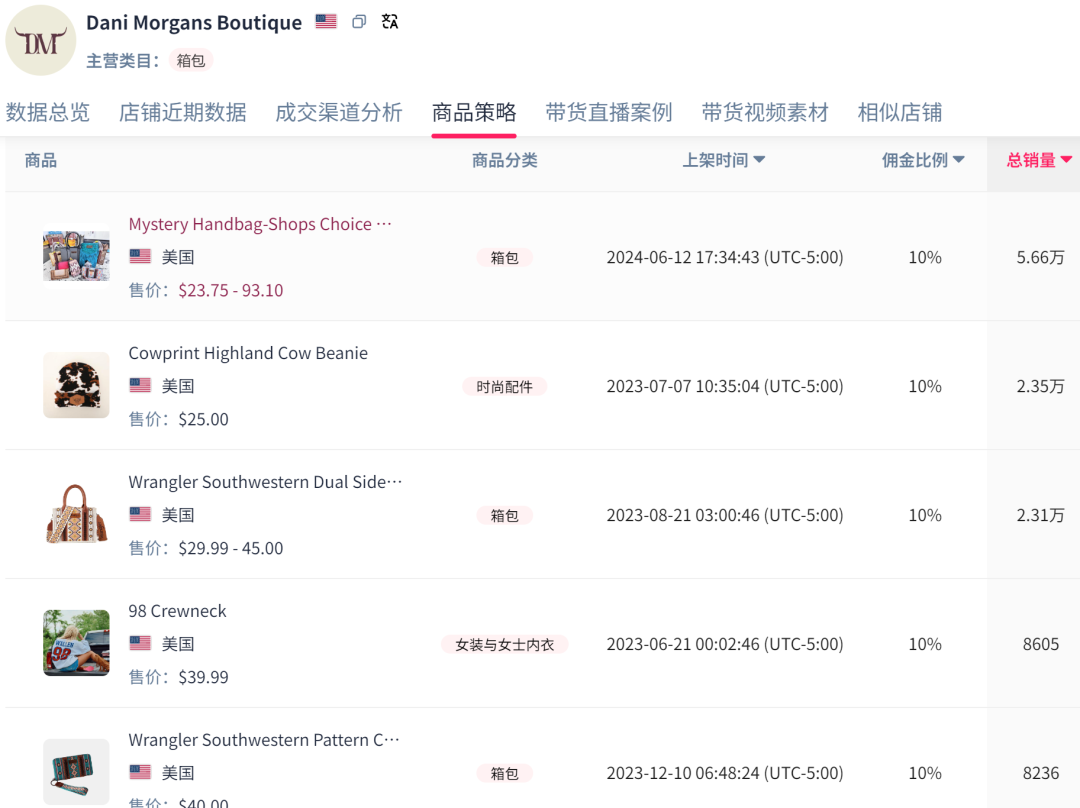
Task: Click the Cowprint Beanie product thumbnail
Action: coord(76,385)
